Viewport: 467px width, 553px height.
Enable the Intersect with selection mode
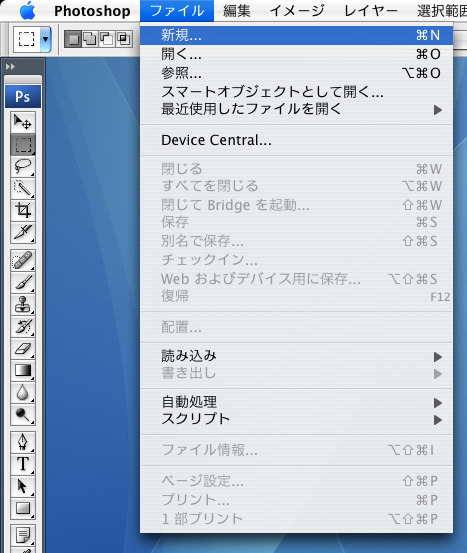[124, 38]
